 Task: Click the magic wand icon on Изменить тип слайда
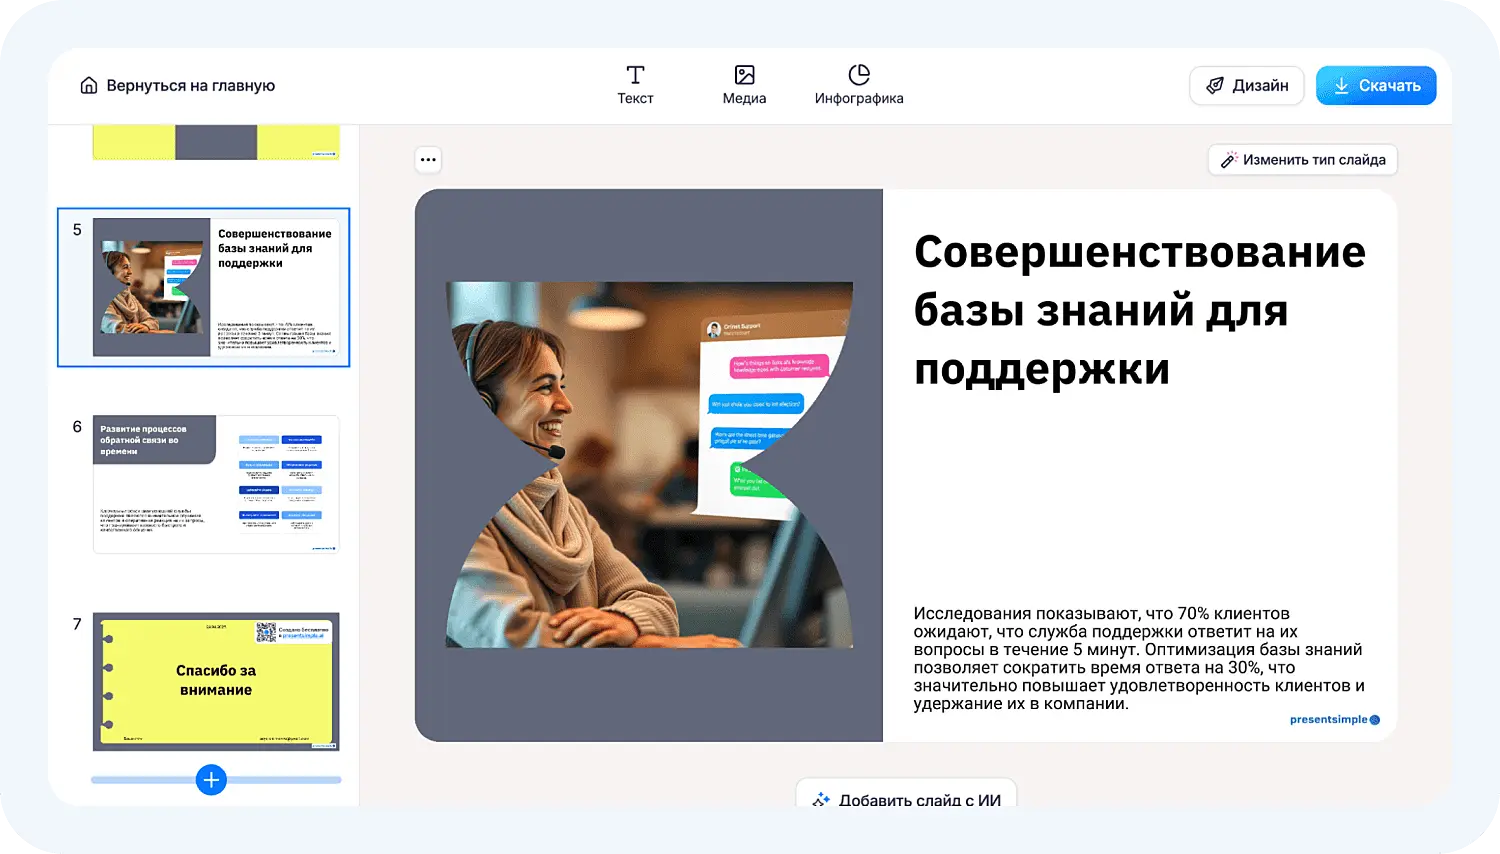point(1229,160)
